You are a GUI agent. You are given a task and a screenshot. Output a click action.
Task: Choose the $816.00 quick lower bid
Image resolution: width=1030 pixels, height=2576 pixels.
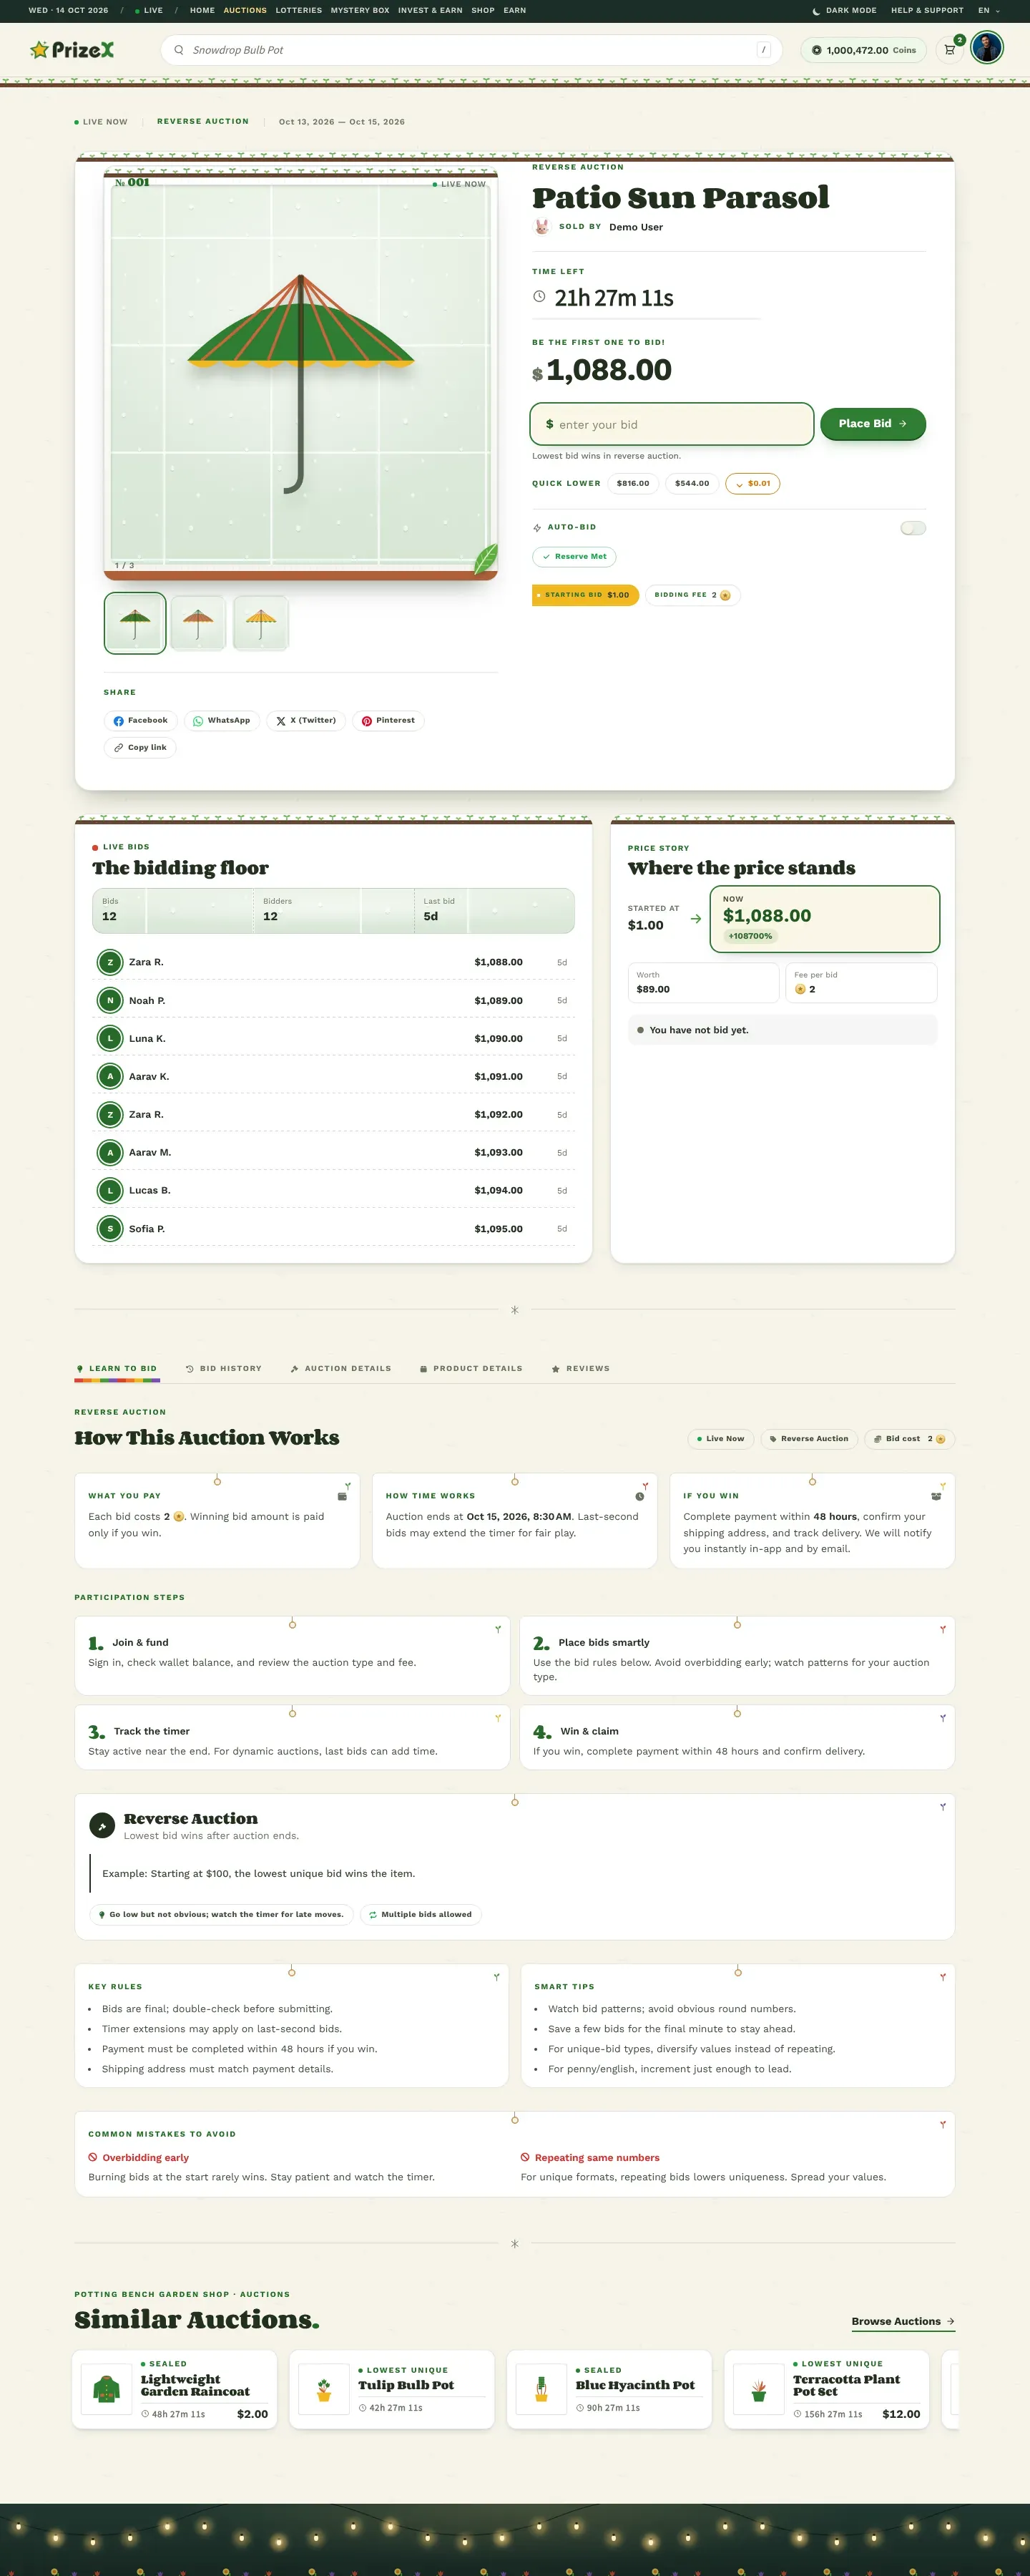(x=633, y=484)
